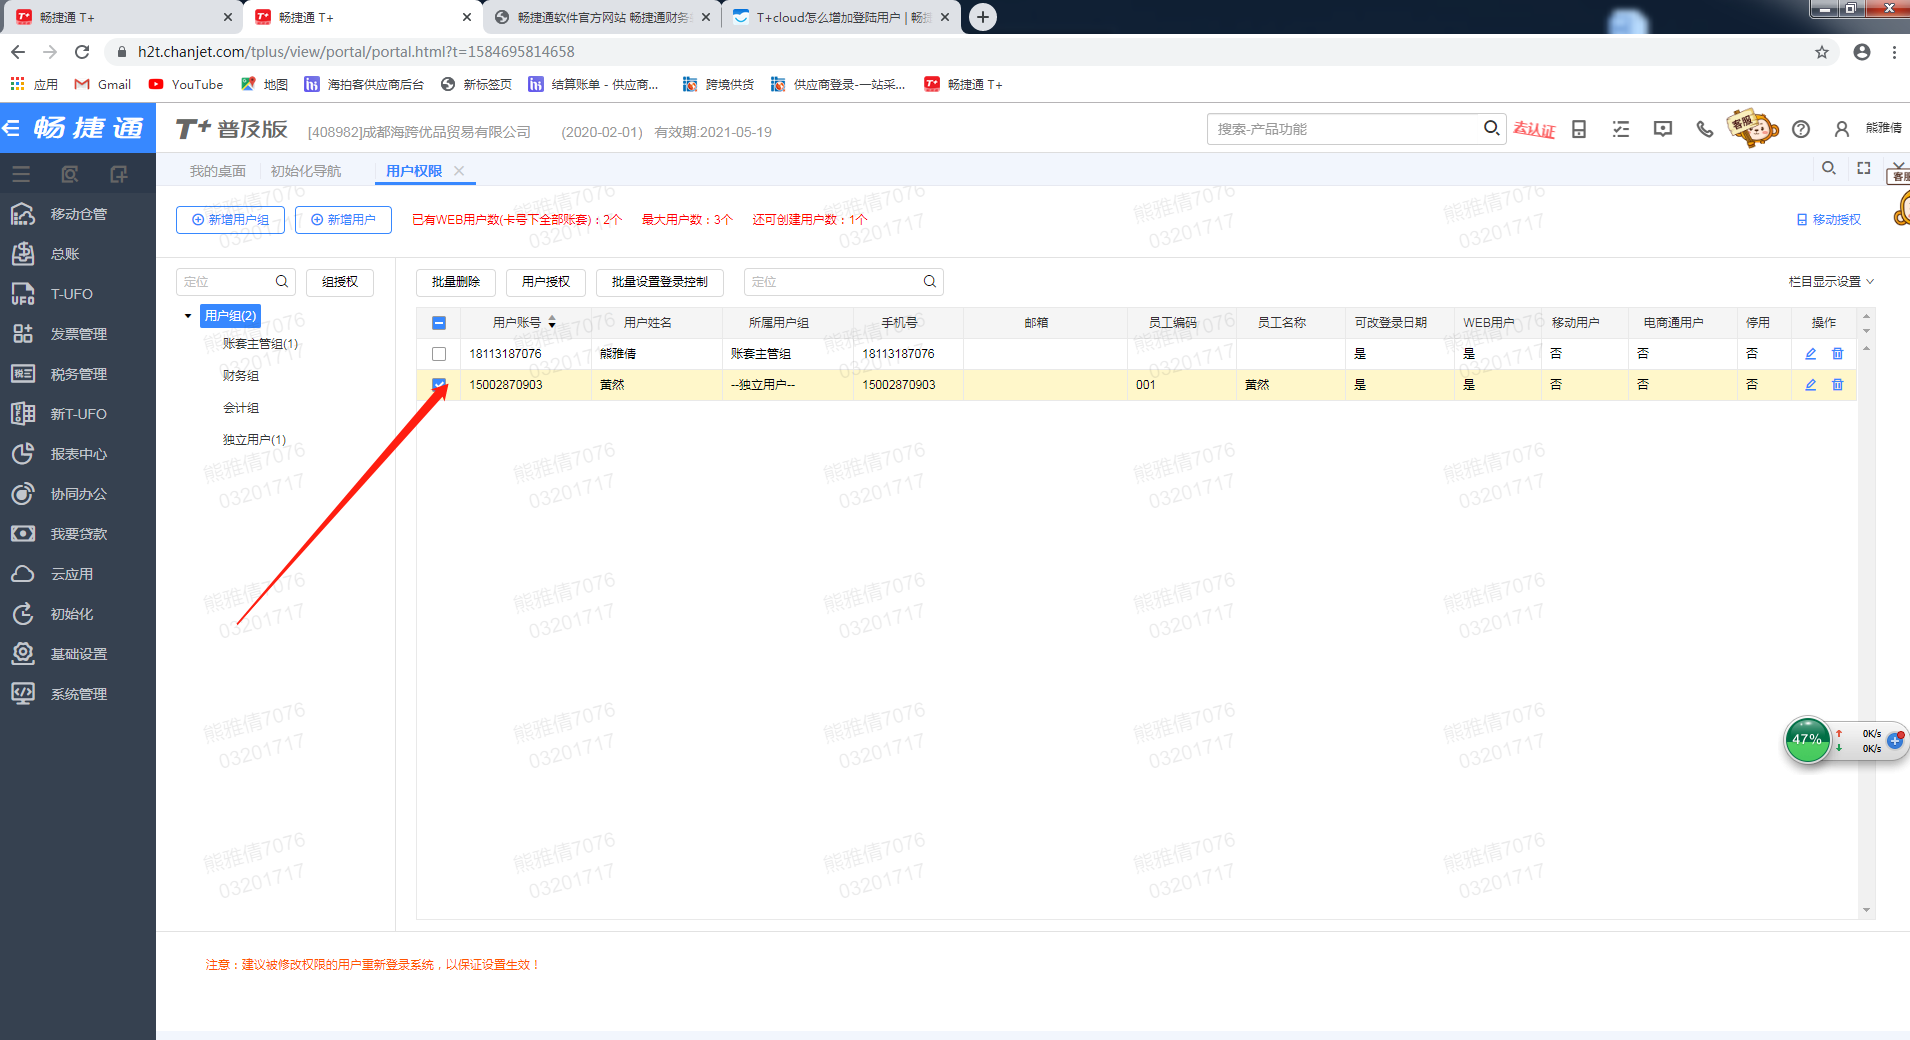Open 移动仓管 in the sidebar
Viewport: 1910px width, 1040px height.
(78, 214)
